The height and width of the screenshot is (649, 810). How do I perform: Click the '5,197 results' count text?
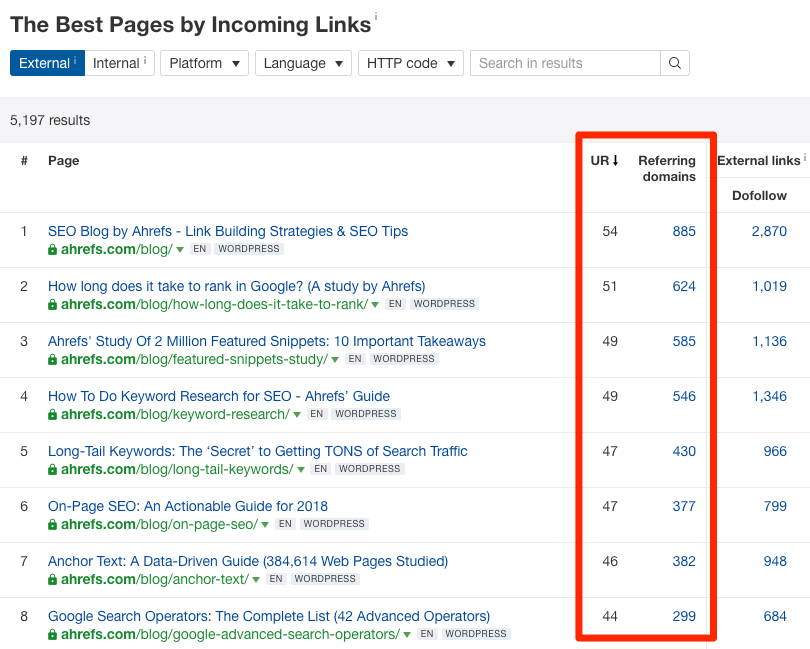pos(50,120)
